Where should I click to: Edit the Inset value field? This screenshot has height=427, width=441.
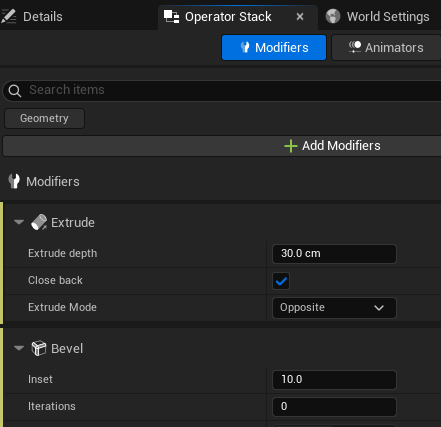click(334, 380)
